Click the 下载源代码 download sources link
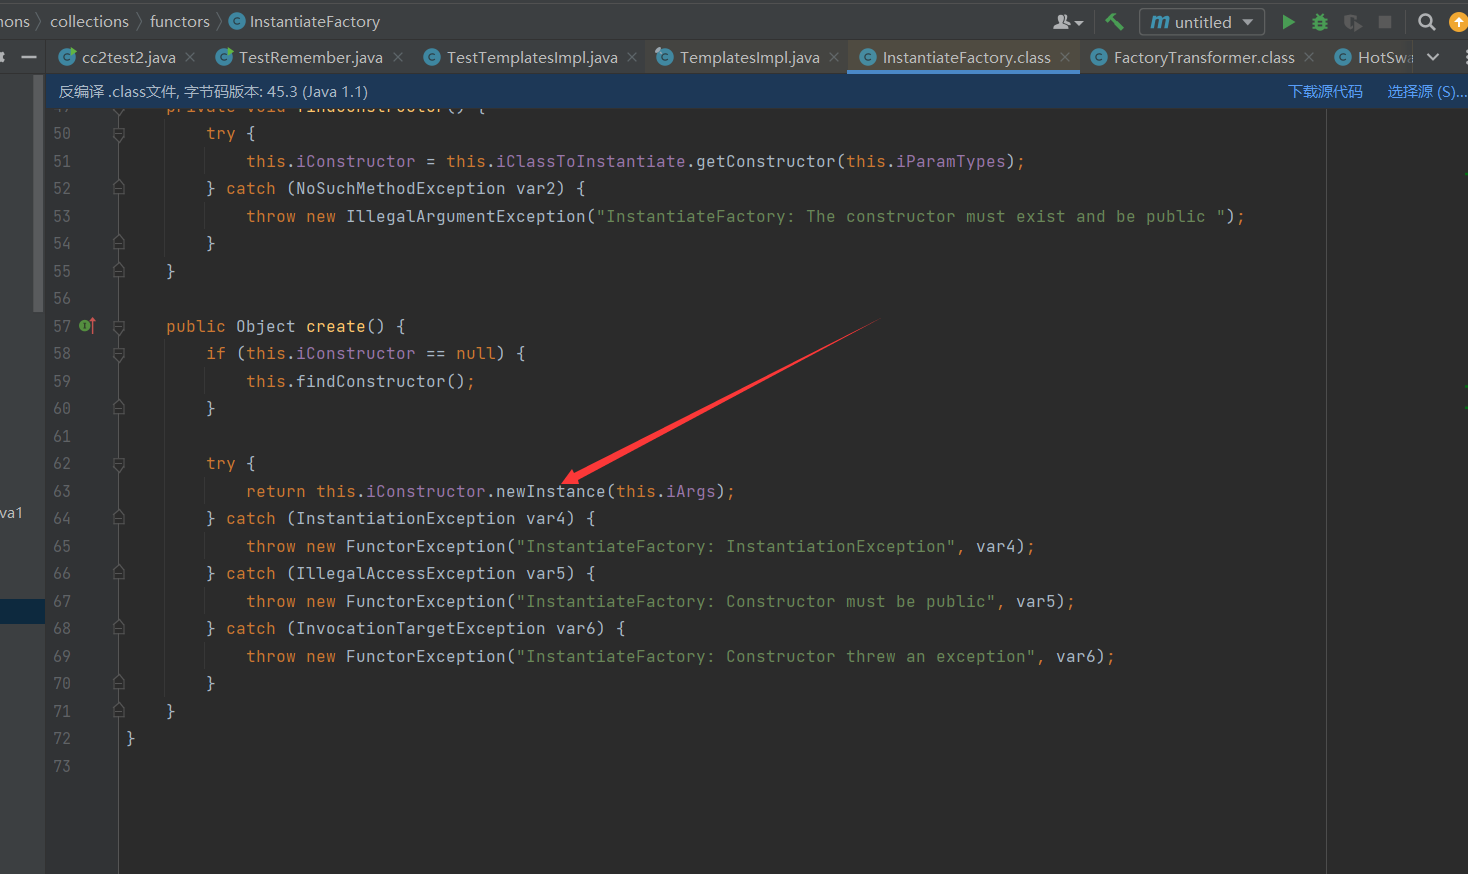 pyautogui.click(x=1325, y=91)
